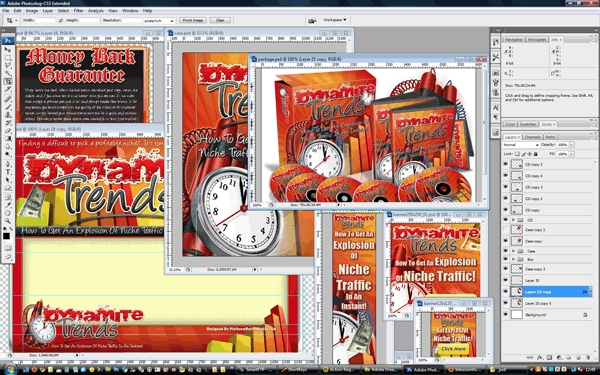Select the Crop tool
Viewport: 600px width, 375px height.
[8, 81]
